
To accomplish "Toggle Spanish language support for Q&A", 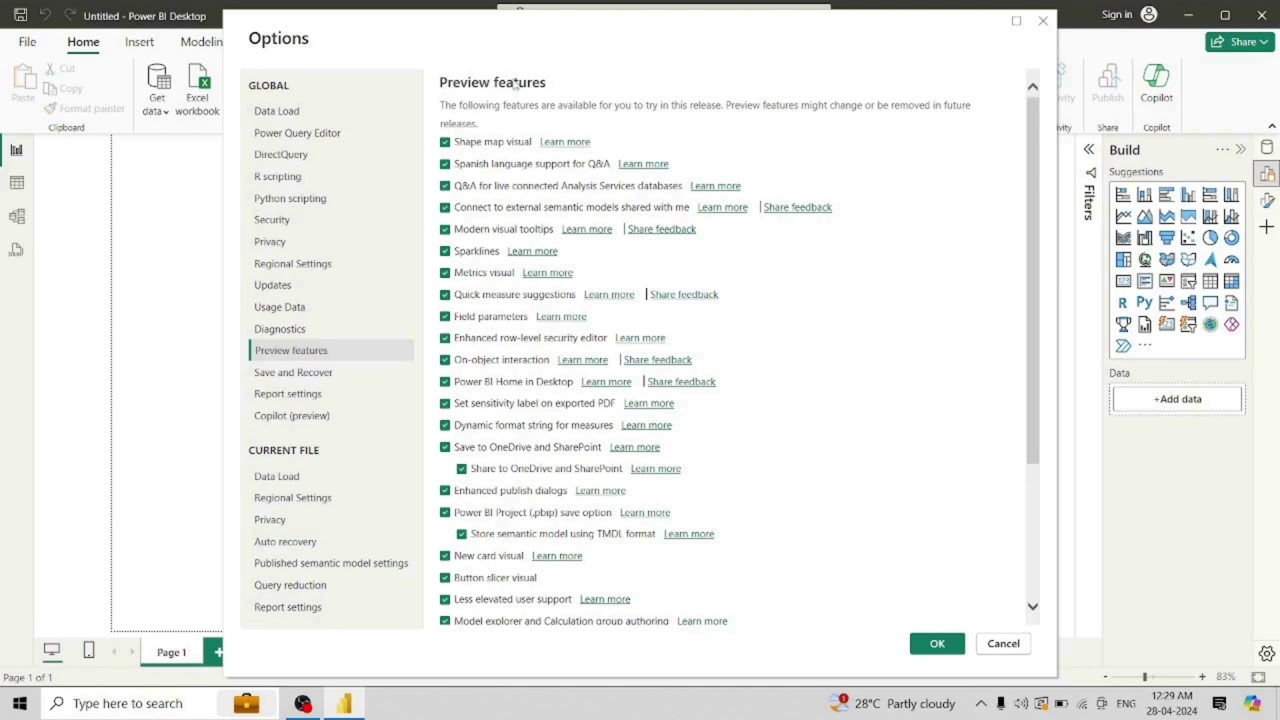I will click(445, 164).
